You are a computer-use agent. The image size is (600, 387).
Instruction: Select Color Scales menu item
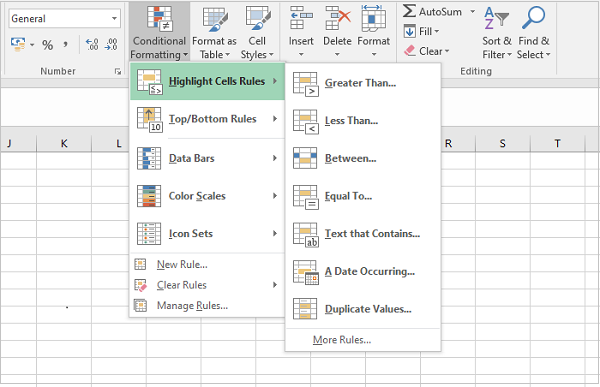click(x=207, y=196)
